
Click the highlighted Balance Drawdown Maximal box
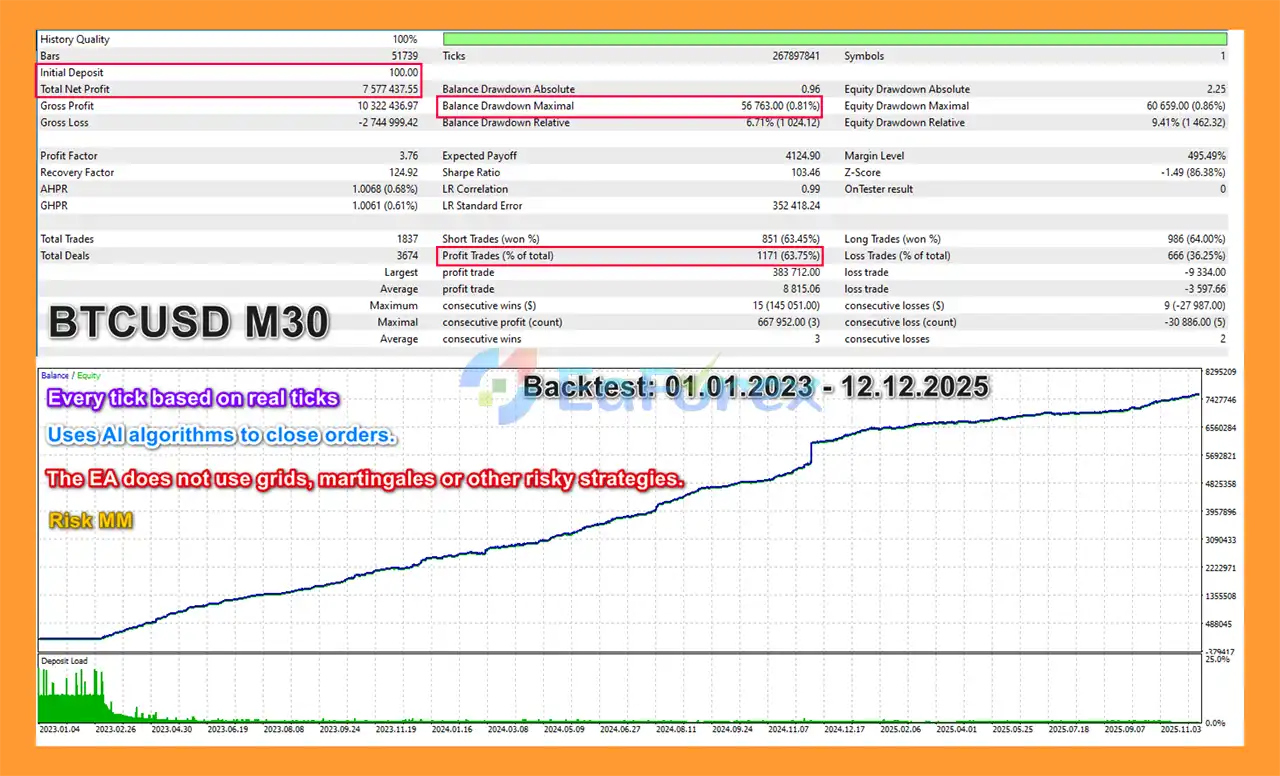[630, 106]
